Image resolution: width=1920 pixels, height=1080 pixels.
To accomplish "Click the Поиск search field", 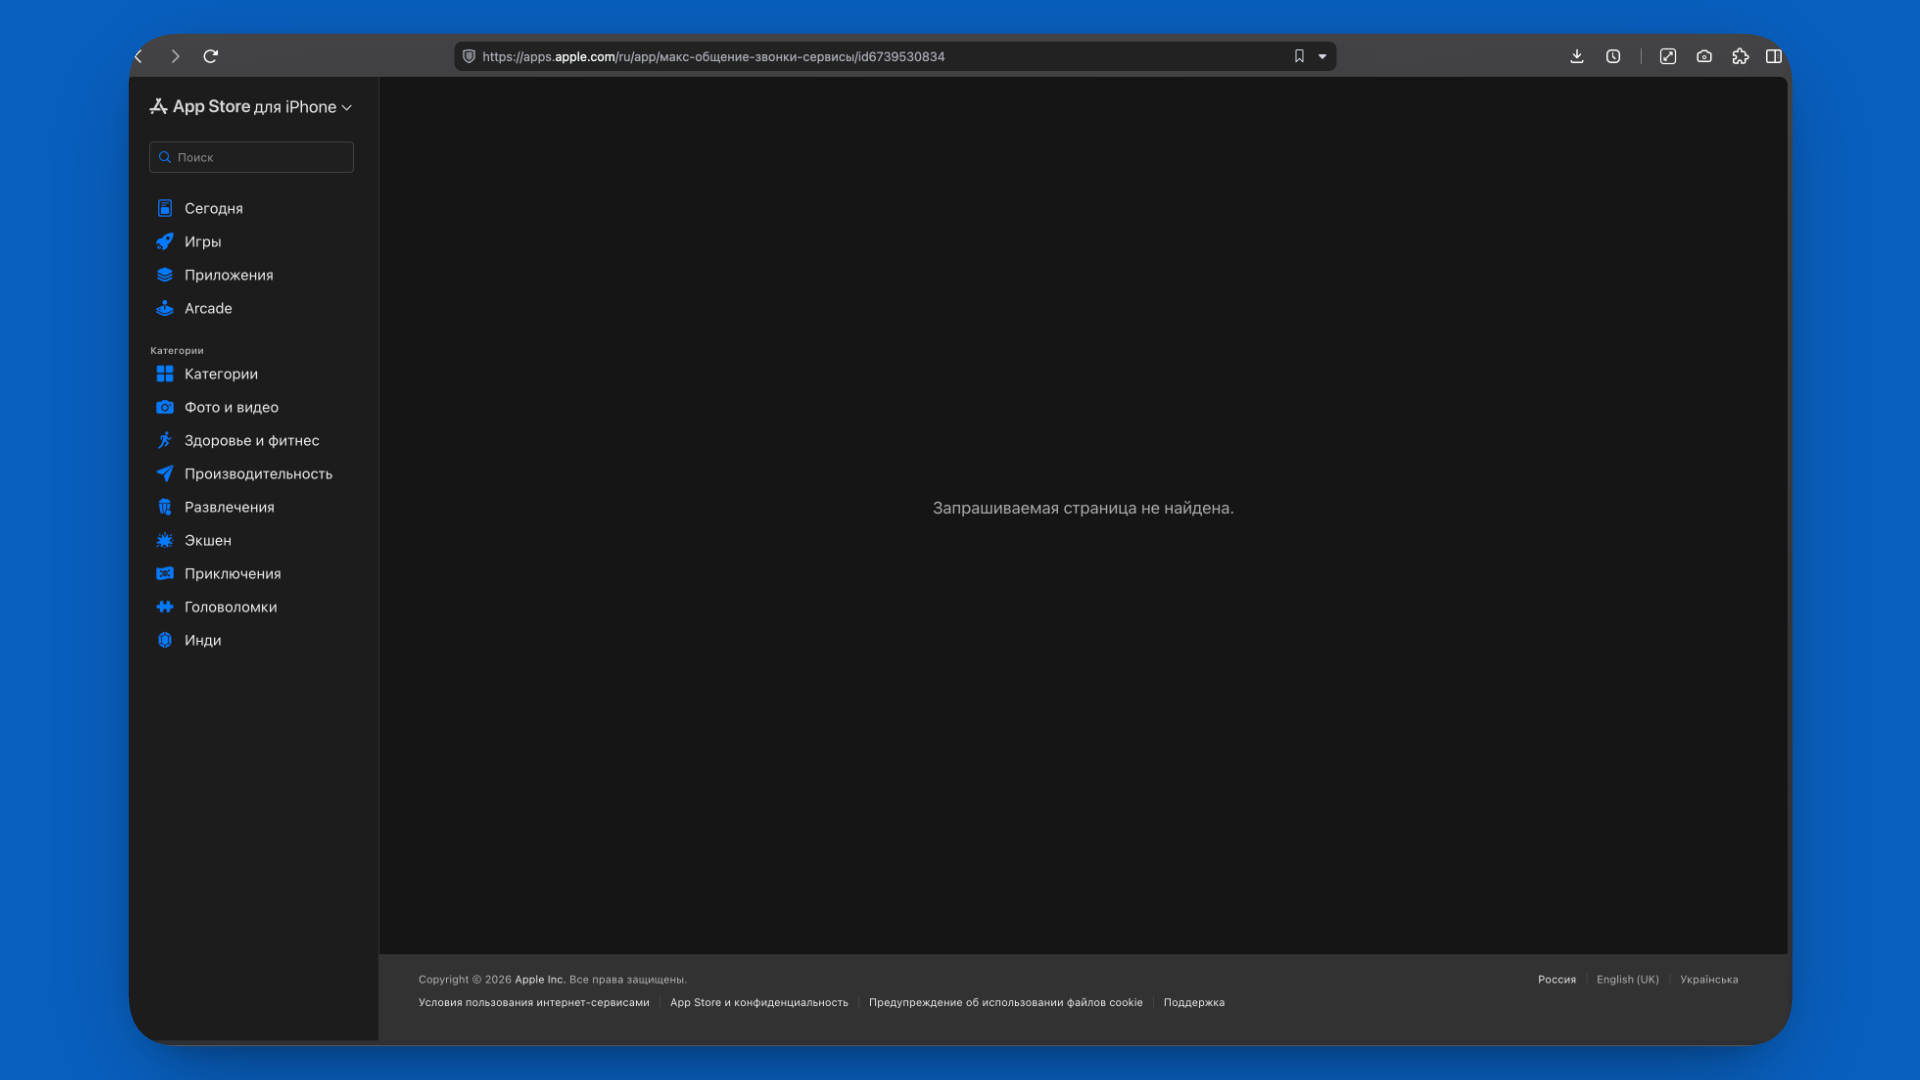I will pos(251,157).
